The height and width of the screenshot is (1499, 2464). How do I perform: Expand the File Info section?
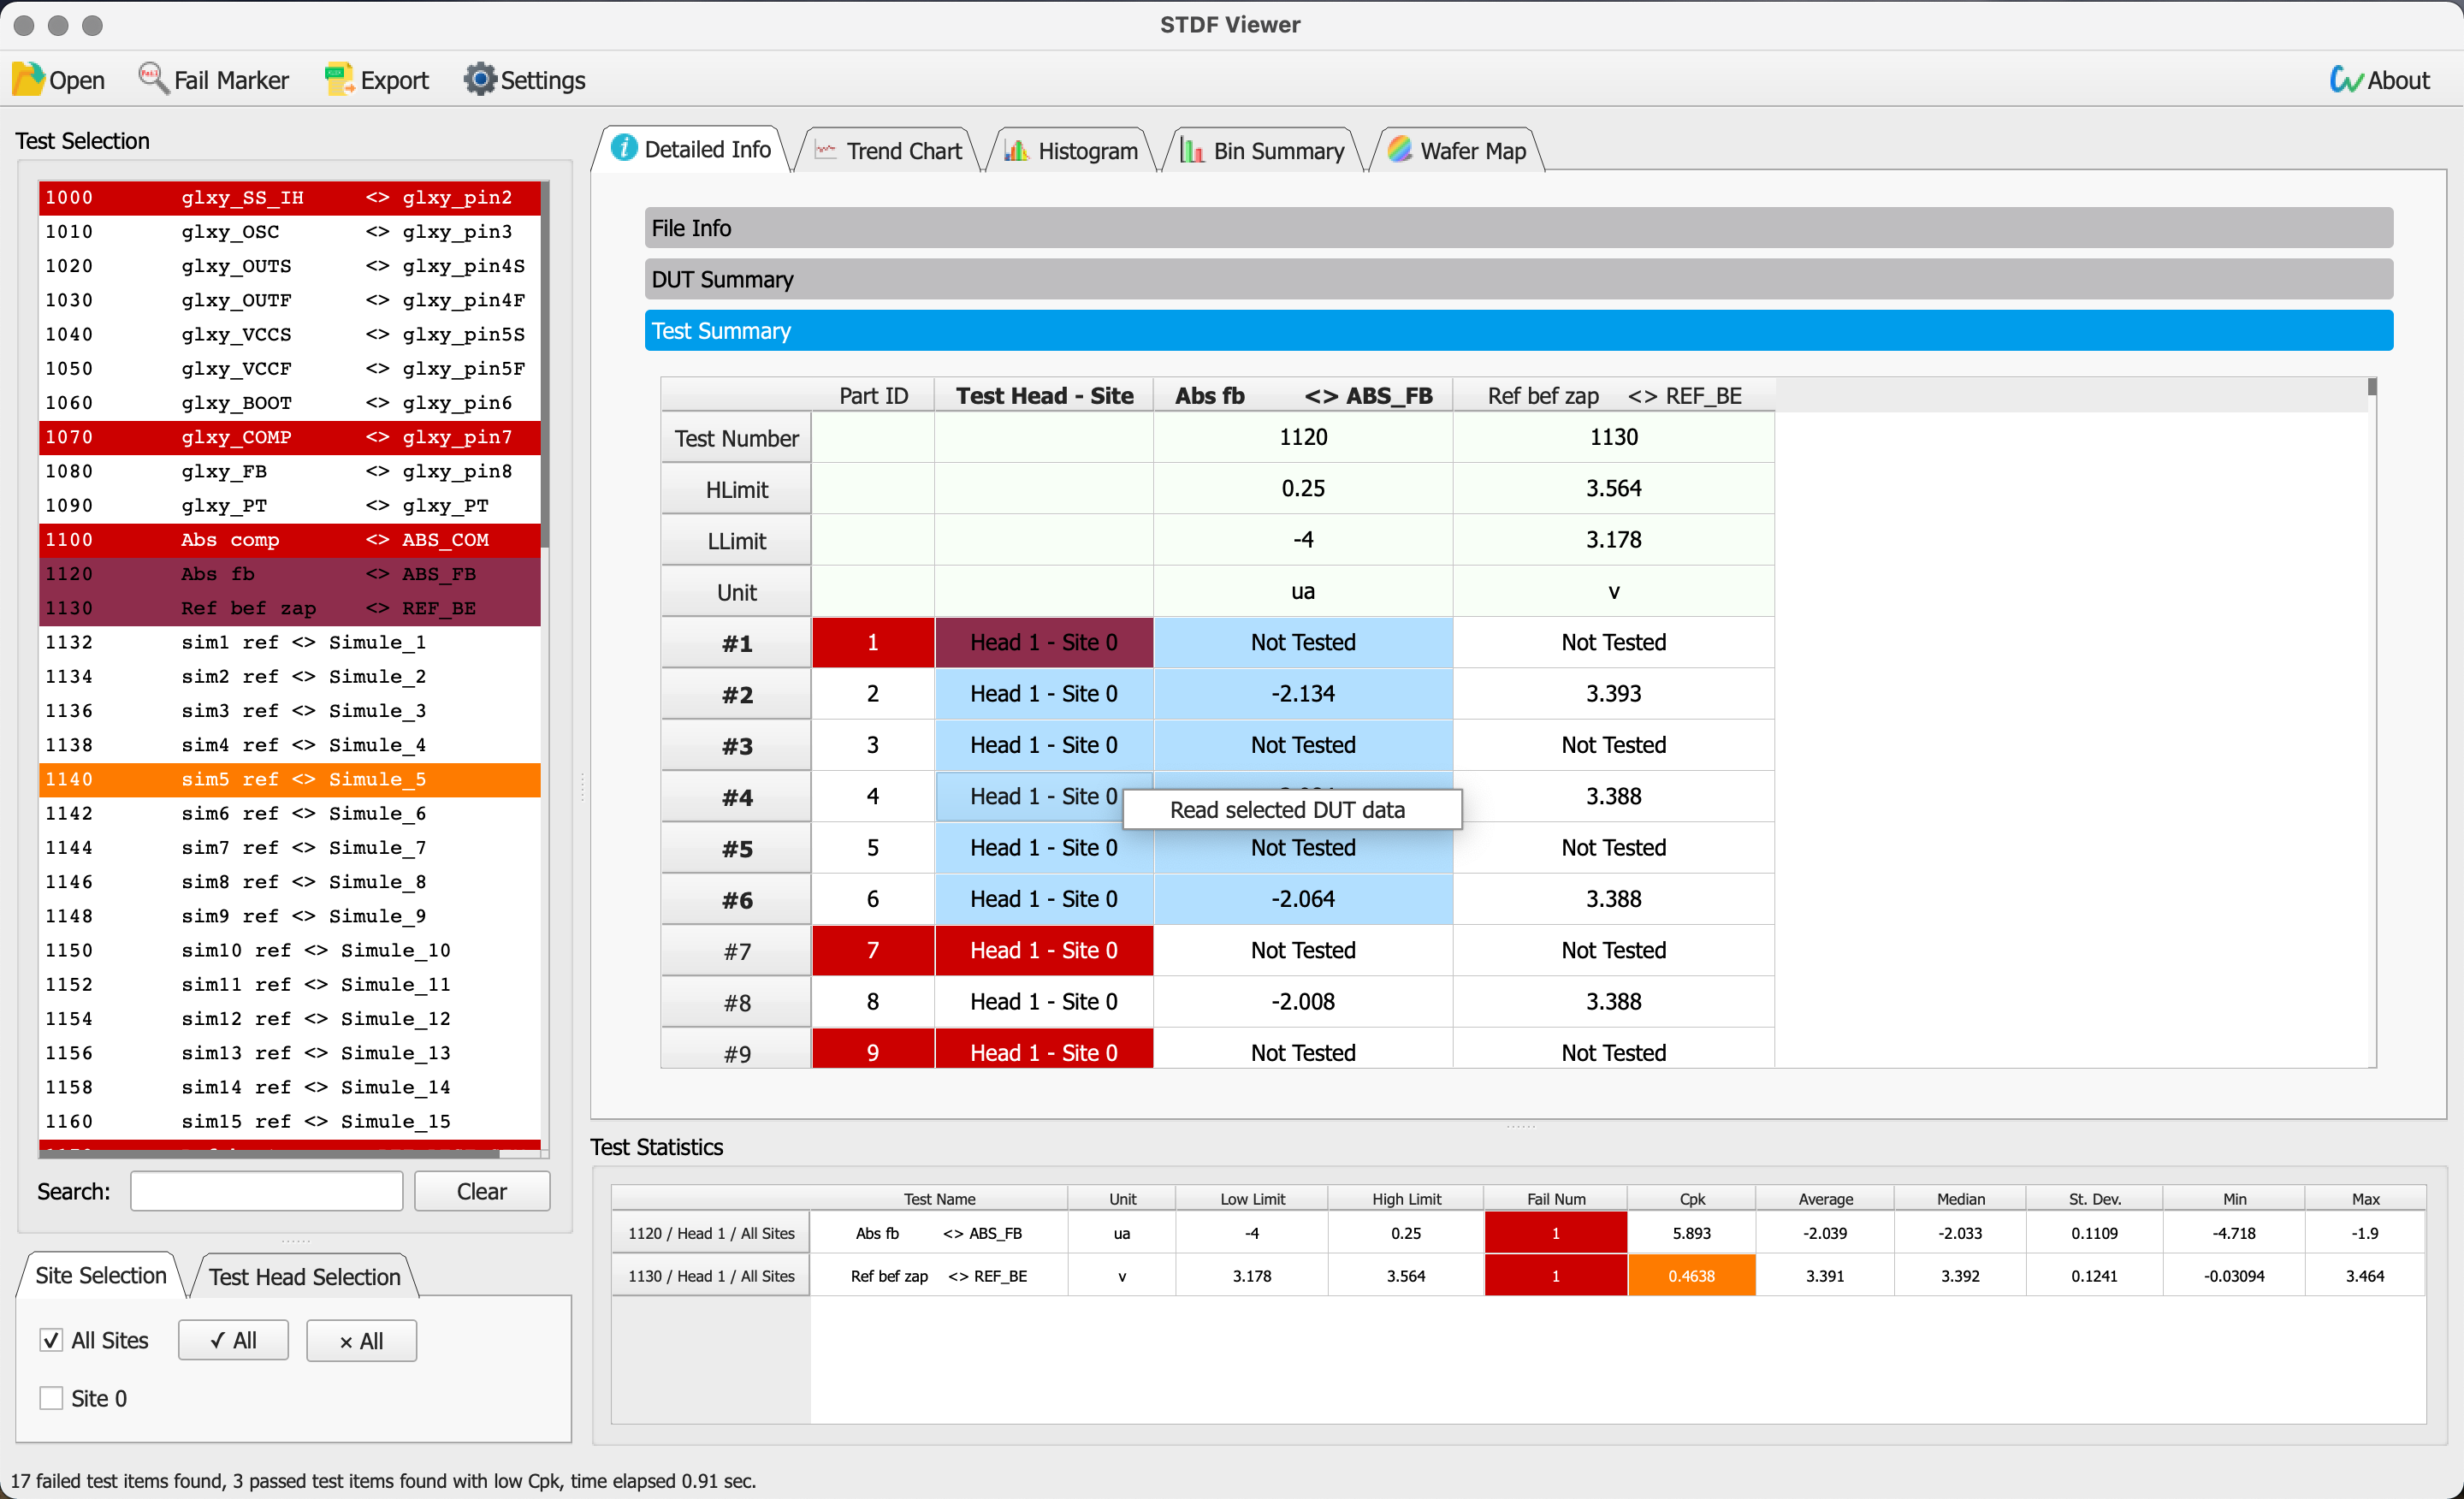1518,228
